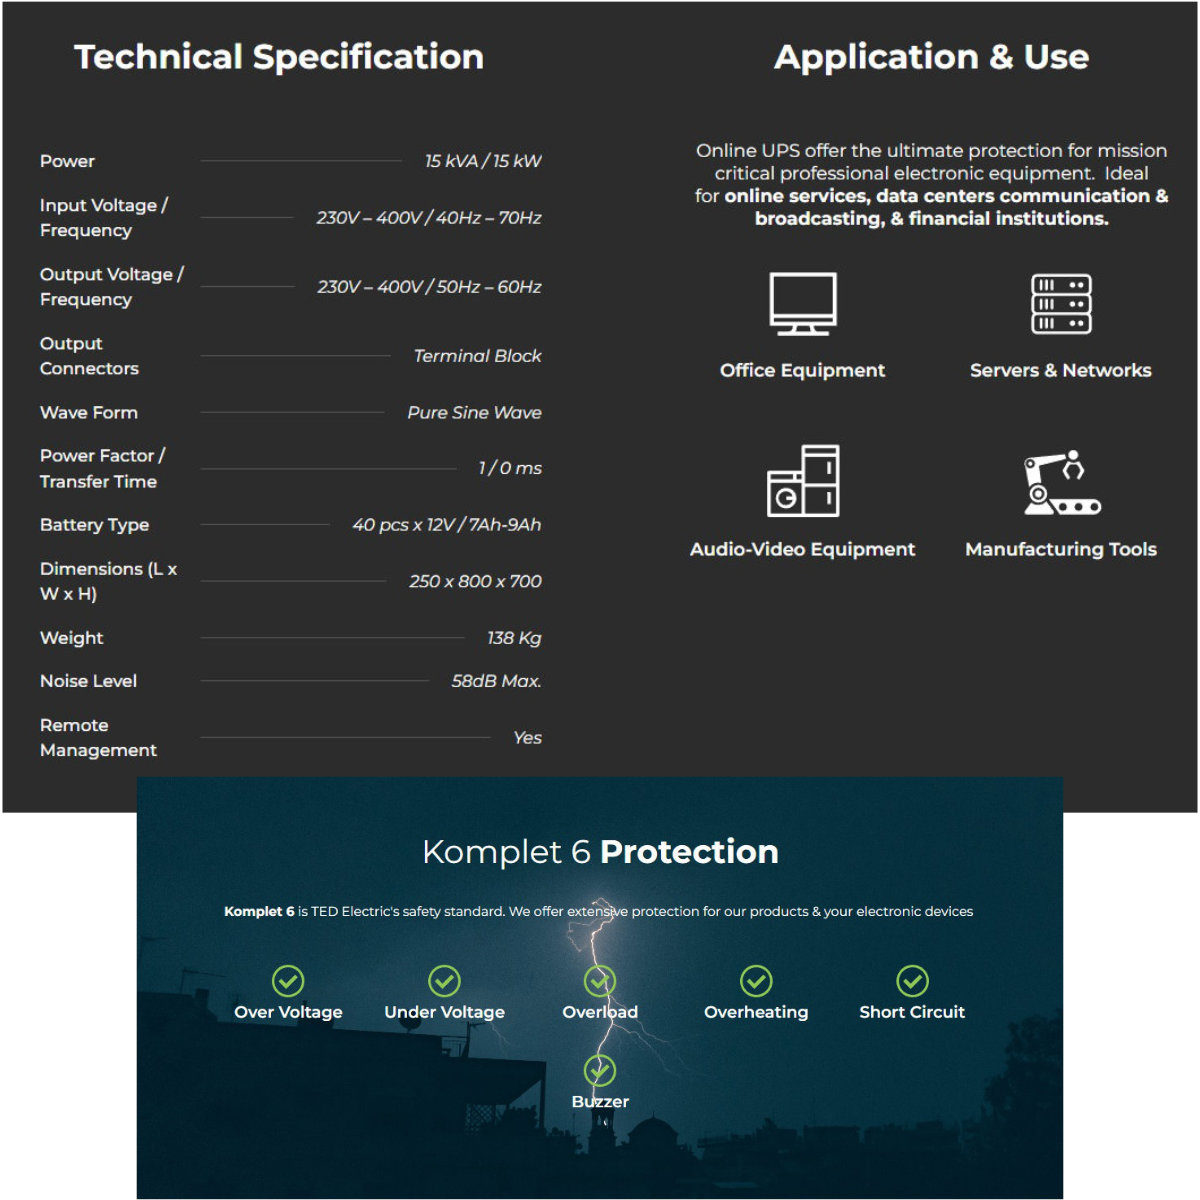Click the Weight label

pyautogui.click(x=71, y=638)
